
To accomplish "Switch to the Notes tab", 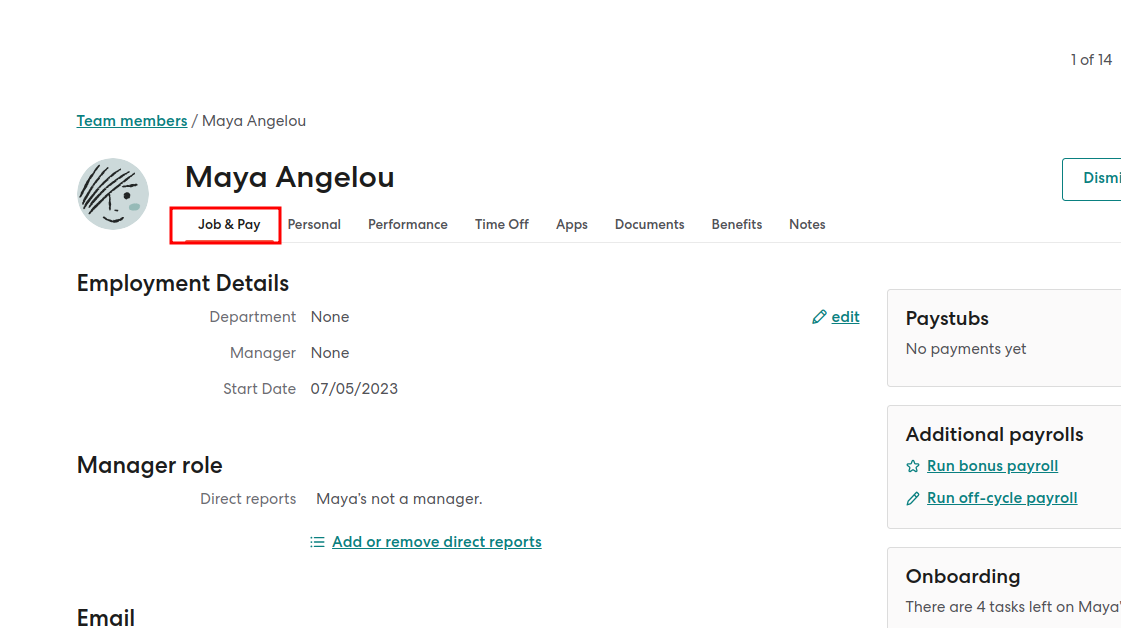I will pyautogui.click(x=807, y=225).
